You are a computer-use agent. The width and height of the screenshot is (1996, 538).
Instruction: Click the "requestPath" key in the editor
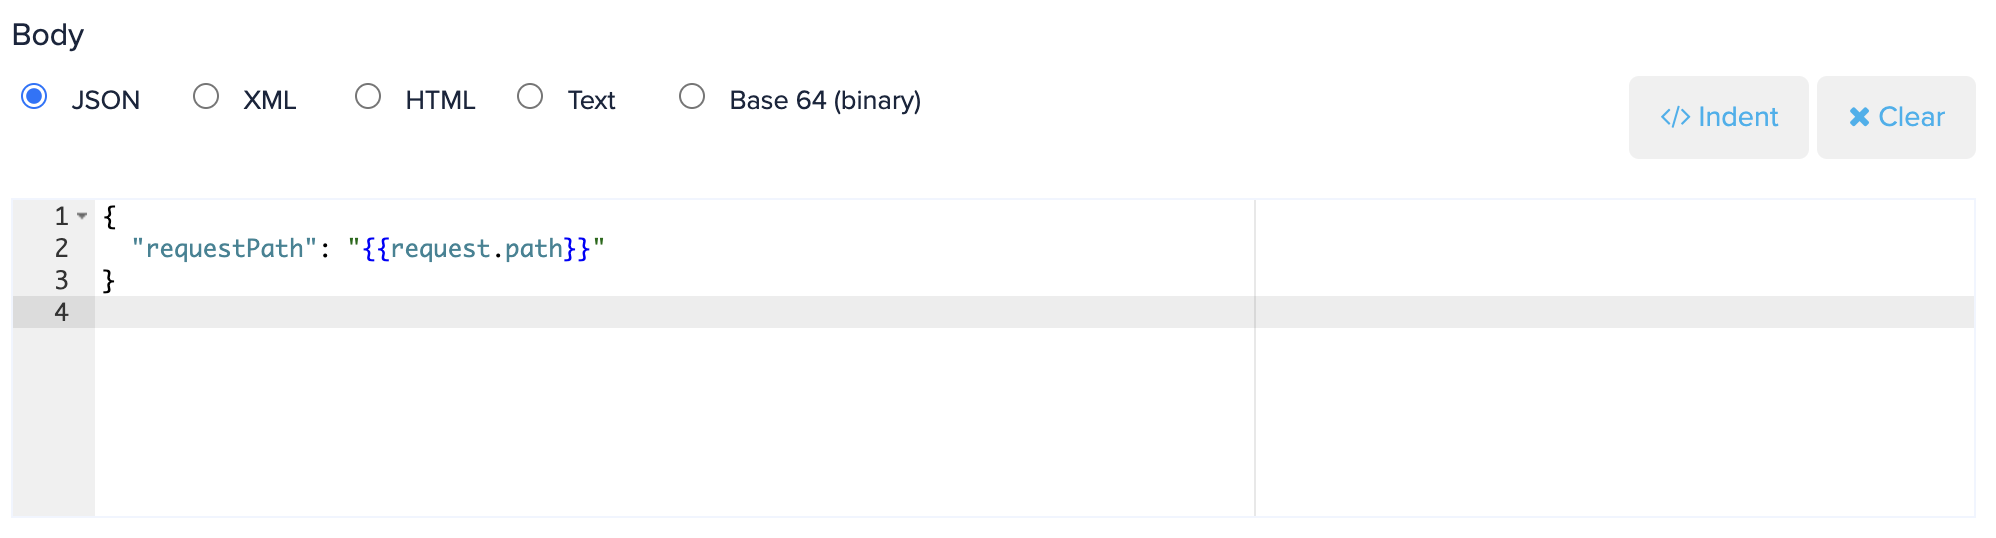224,248
